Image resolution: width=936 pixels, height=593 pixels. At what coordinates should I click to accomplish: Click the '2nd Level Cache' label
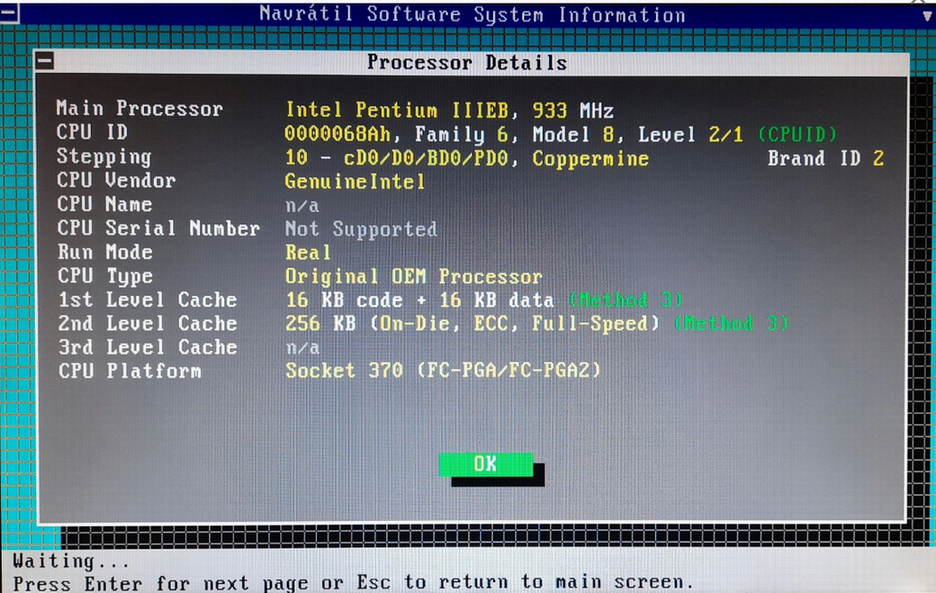pyautogui.click(x=147, y=324)
